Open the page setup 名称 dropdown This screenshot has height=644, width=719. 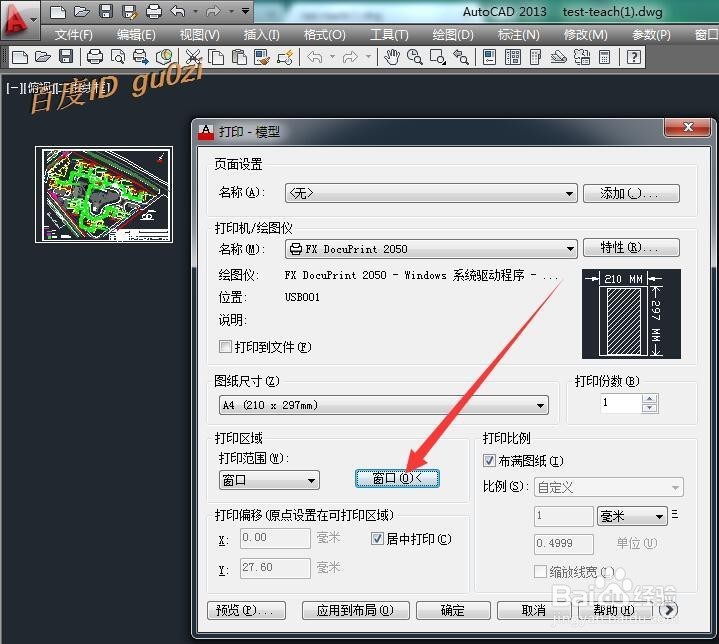point(431,193)
